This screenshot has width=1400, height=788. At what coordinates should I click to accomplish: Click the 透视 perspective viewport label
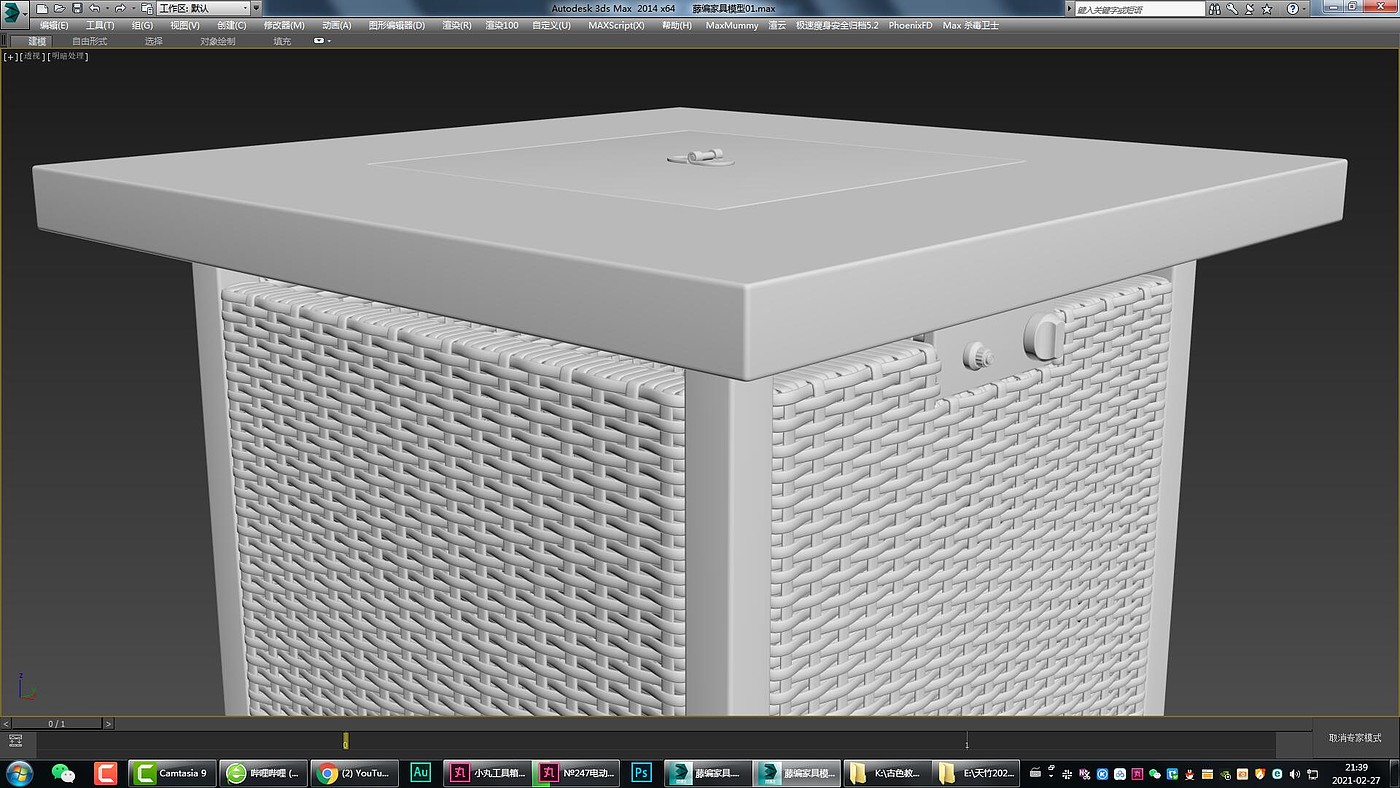[x=33, y=56]
